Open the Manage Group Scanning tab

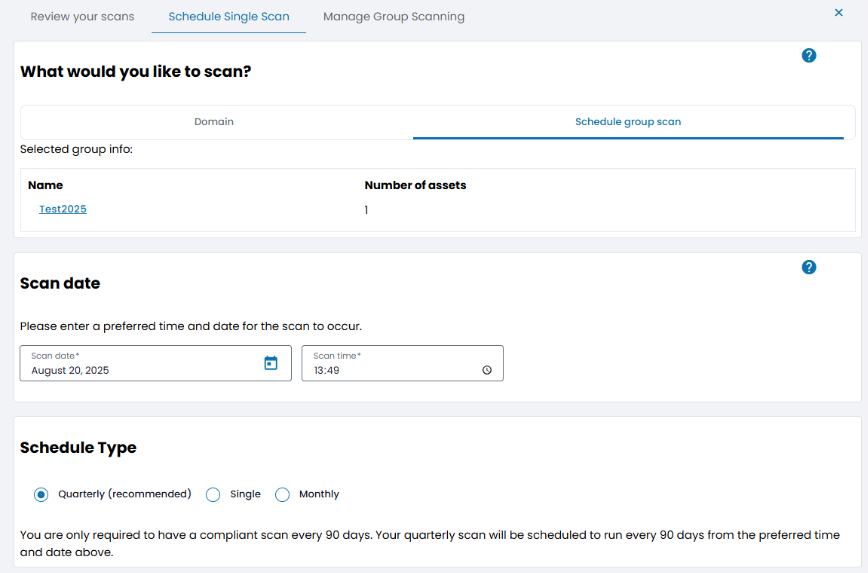point(393,17)
